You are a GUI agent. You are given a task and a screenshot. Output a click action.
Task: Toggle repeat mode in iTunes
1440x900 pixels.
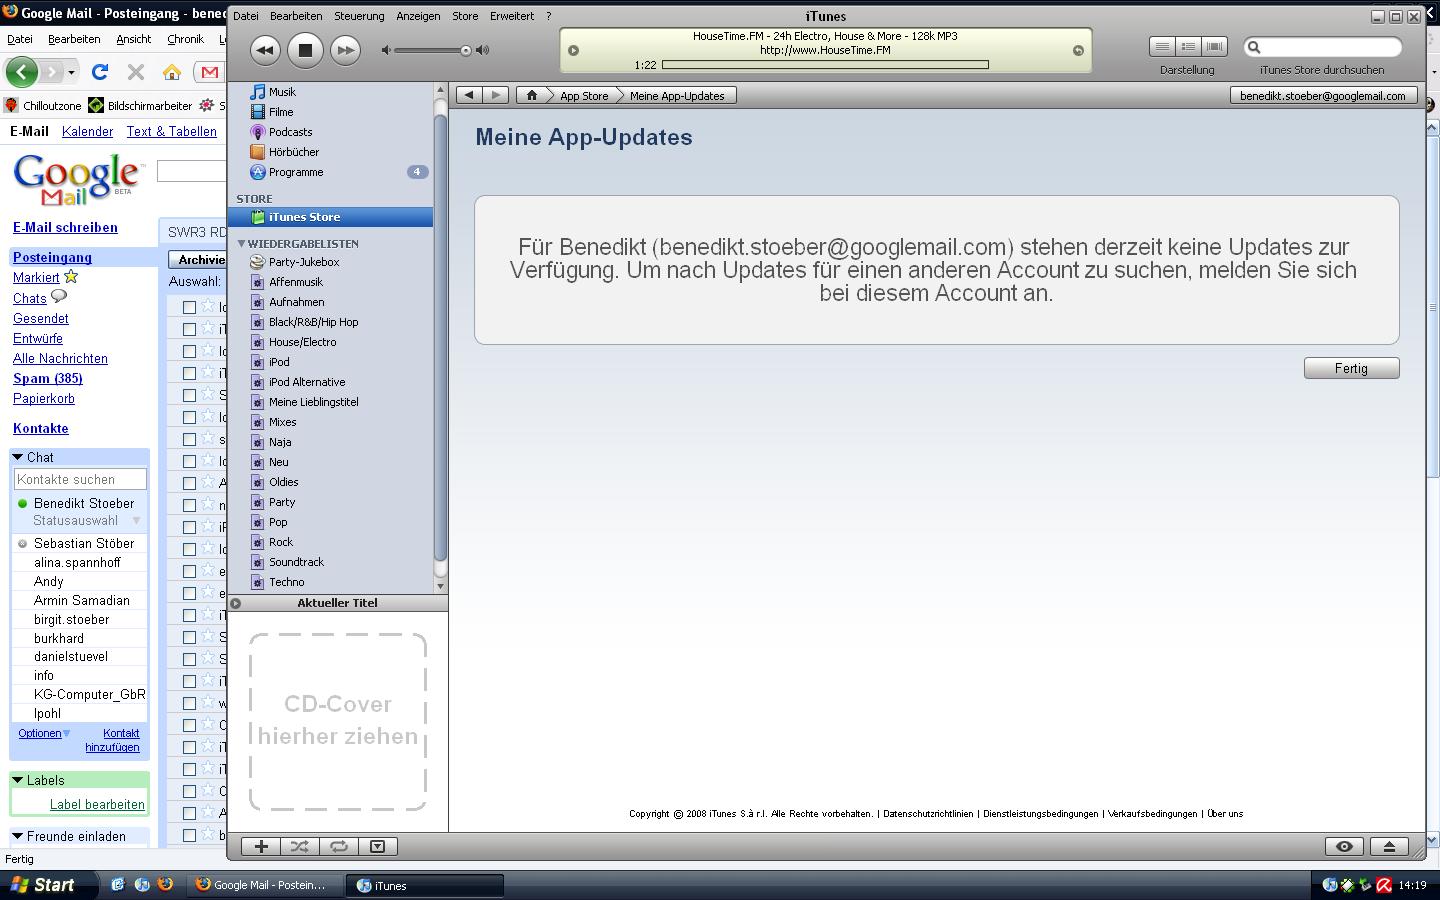coord(338,846)
